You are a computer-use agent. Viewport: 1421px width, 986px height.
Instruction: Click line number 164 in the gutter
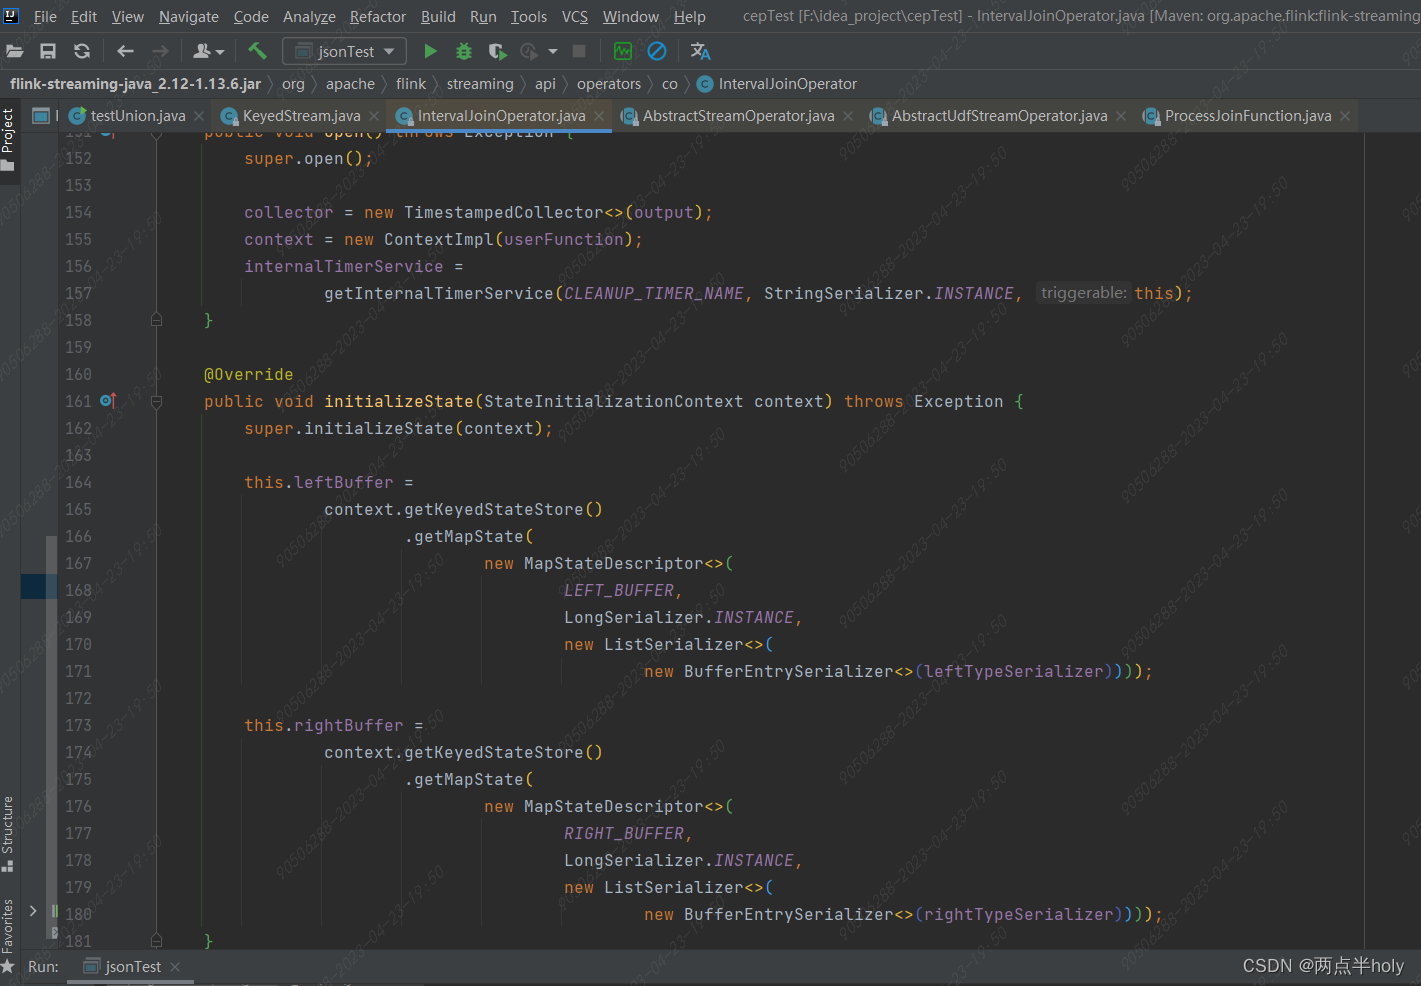pos(78,482)
